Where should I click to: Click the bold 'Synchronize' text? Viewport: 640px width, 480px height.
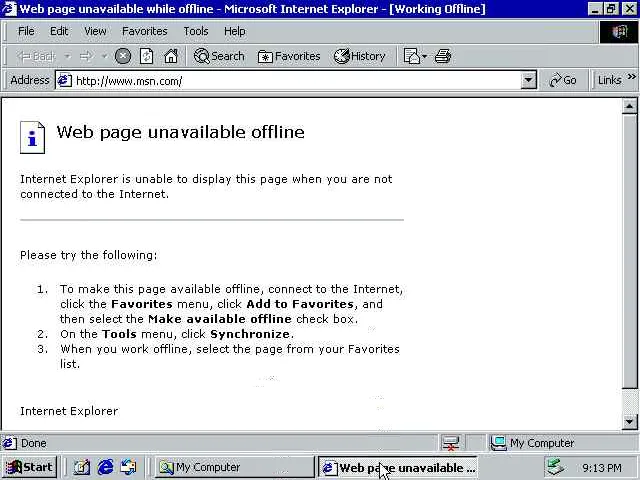coord(250,334)
